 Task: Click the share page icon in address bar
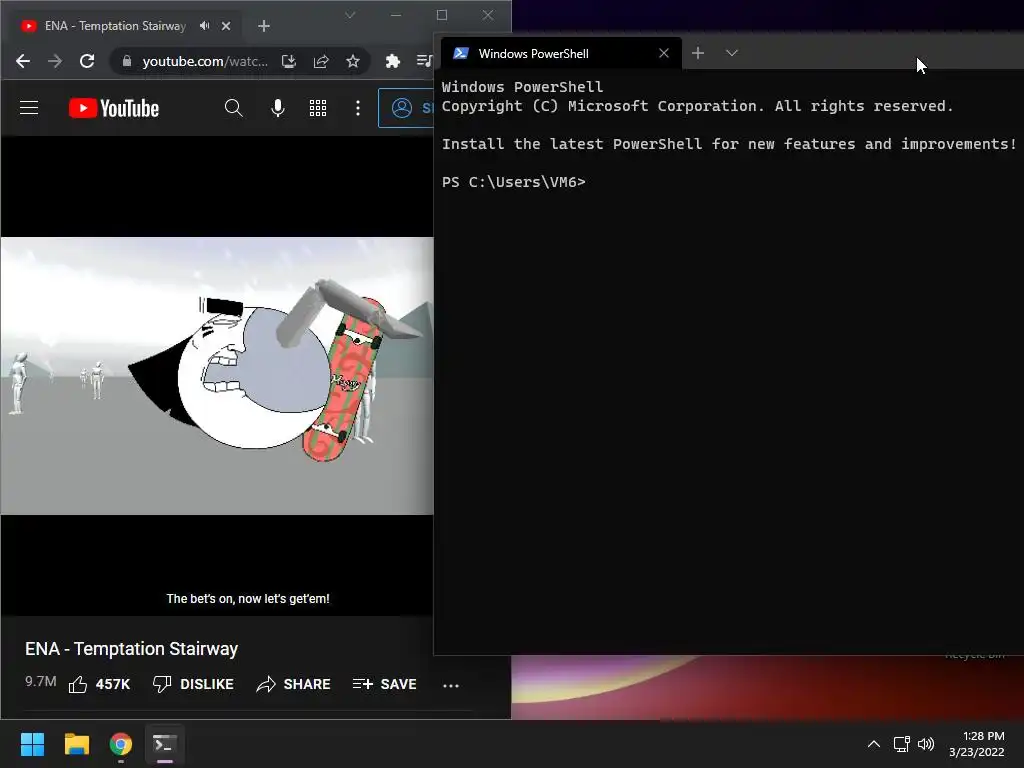[x=321, y=61]
